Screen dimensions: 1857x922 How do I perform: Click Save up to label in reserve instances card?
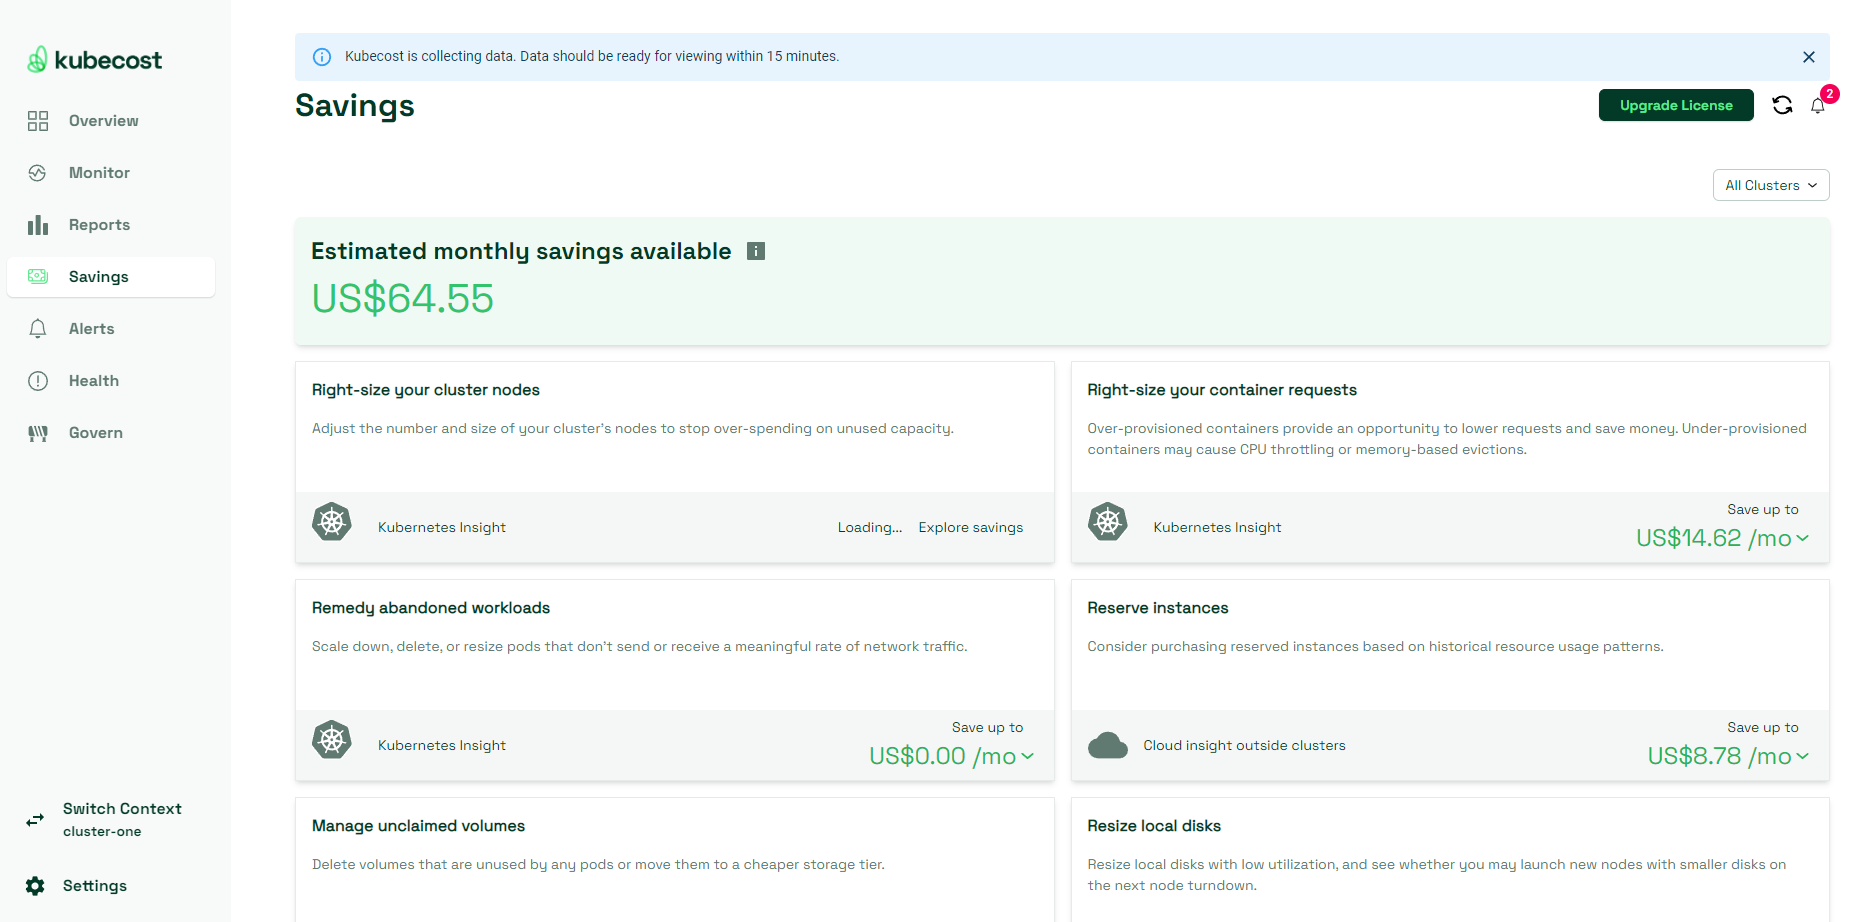(x=1763, y=727)
